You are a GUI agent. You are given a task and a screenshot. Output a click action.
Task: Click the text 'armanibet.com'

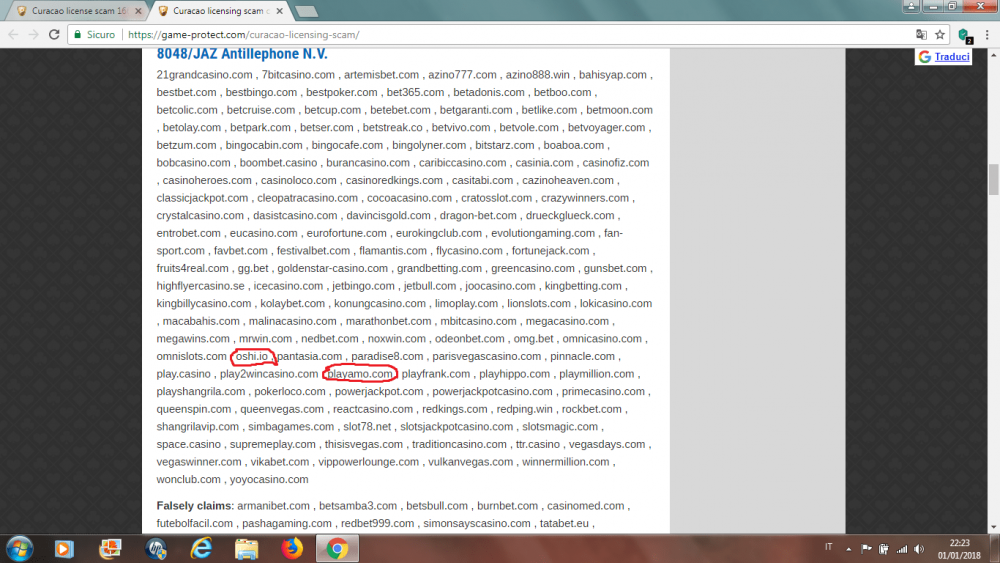(x=273, y=506)
